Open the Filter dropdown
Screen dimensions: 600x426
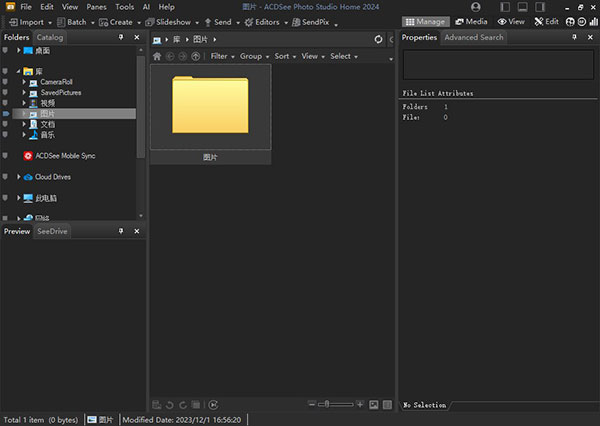tap(221, 56)
